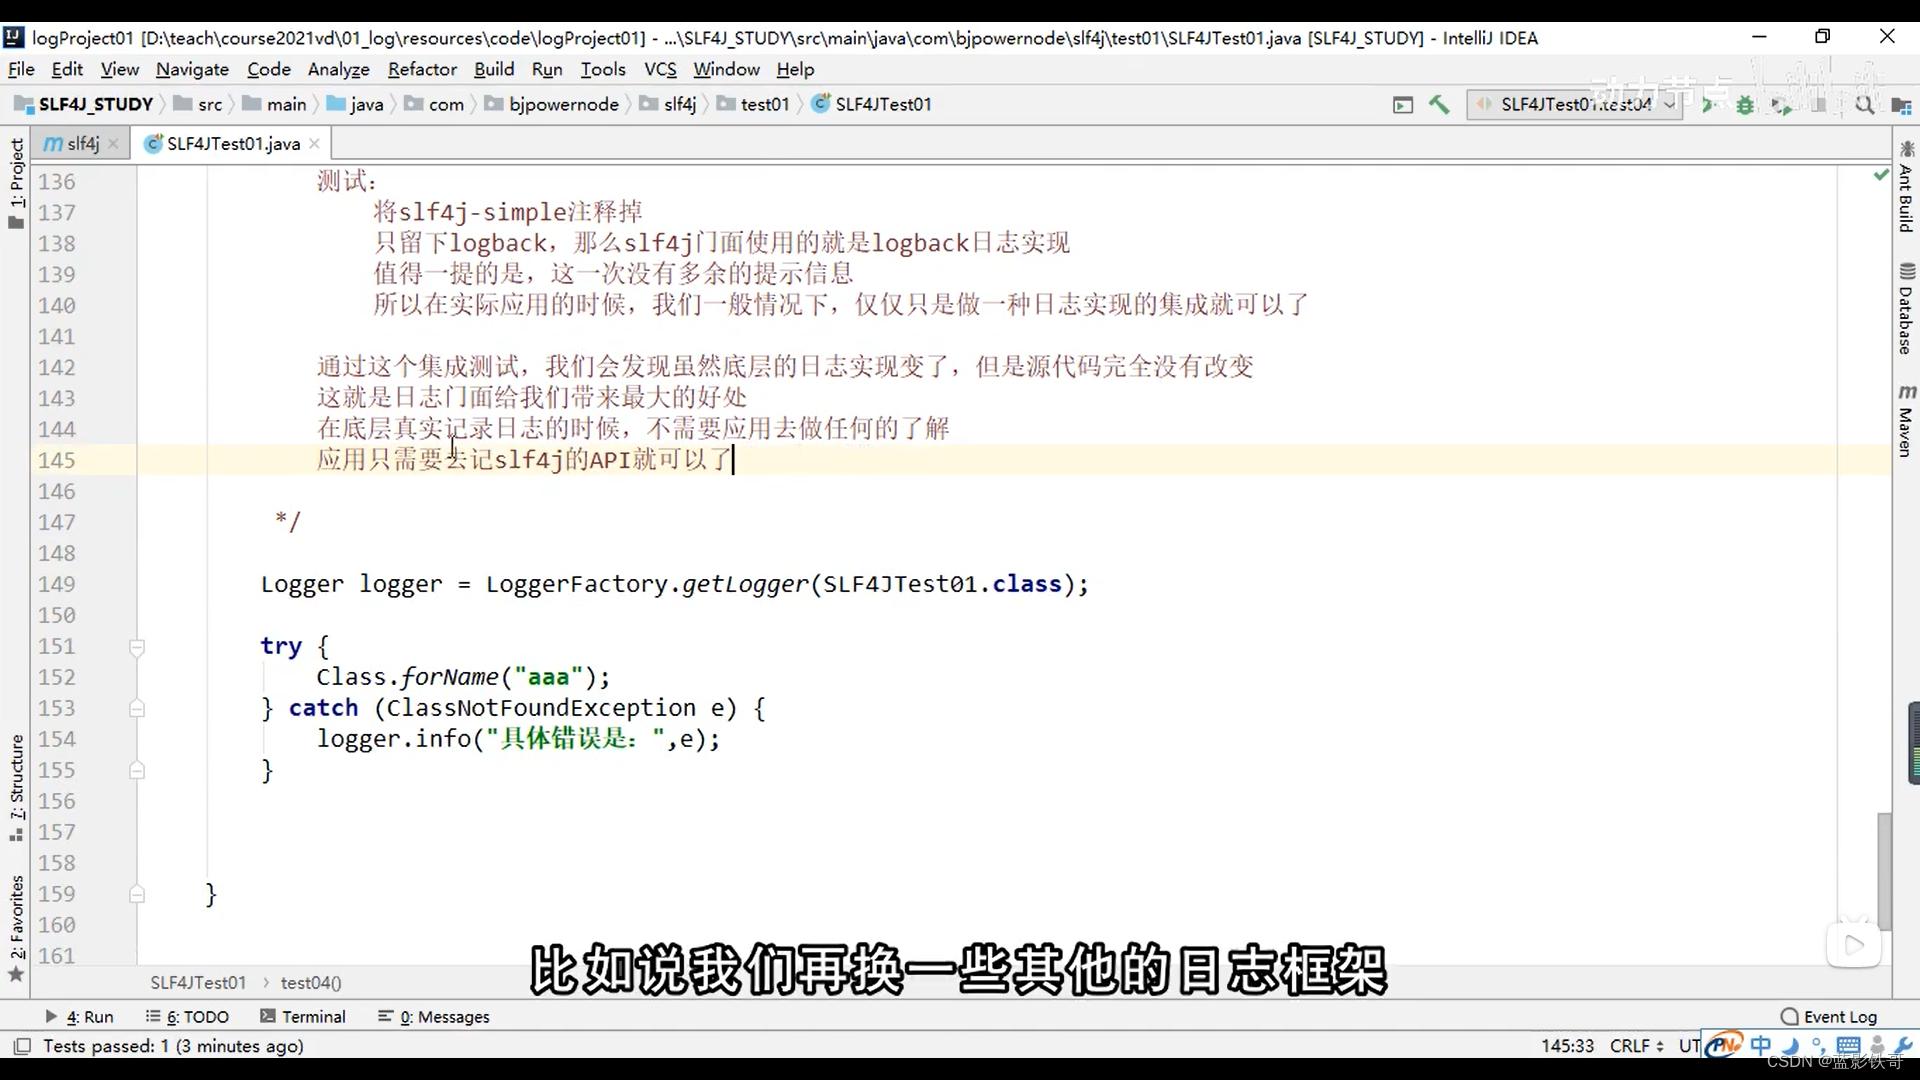The image size is (1920, 1080).
Task: Click the method fold end marker at line 159
Action: [x=137, y=895]
